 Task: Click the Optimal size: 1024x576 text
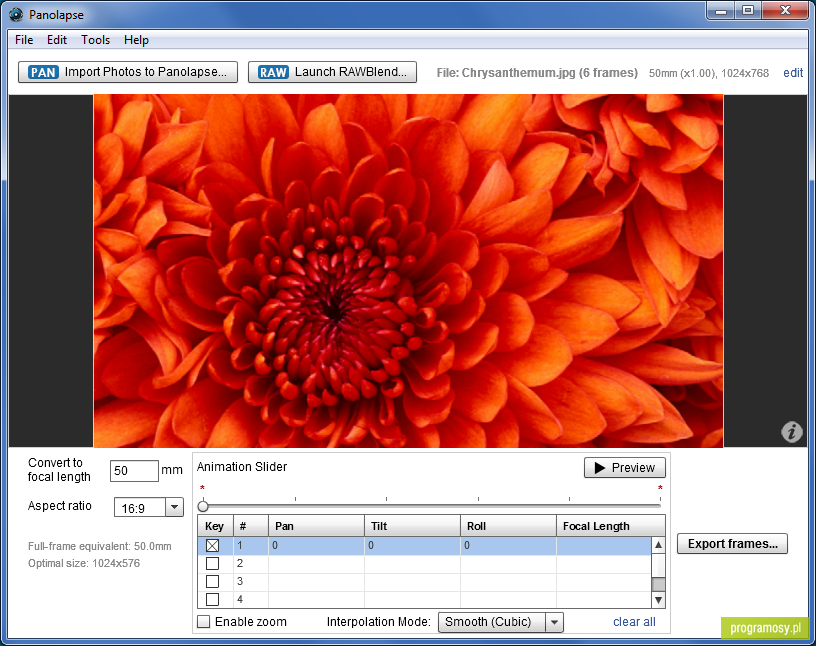(84, 563)
